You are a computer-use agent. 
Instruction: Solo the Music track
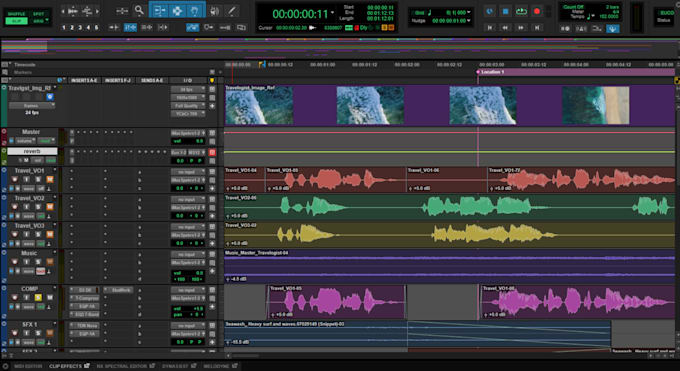tap(38, 262)
